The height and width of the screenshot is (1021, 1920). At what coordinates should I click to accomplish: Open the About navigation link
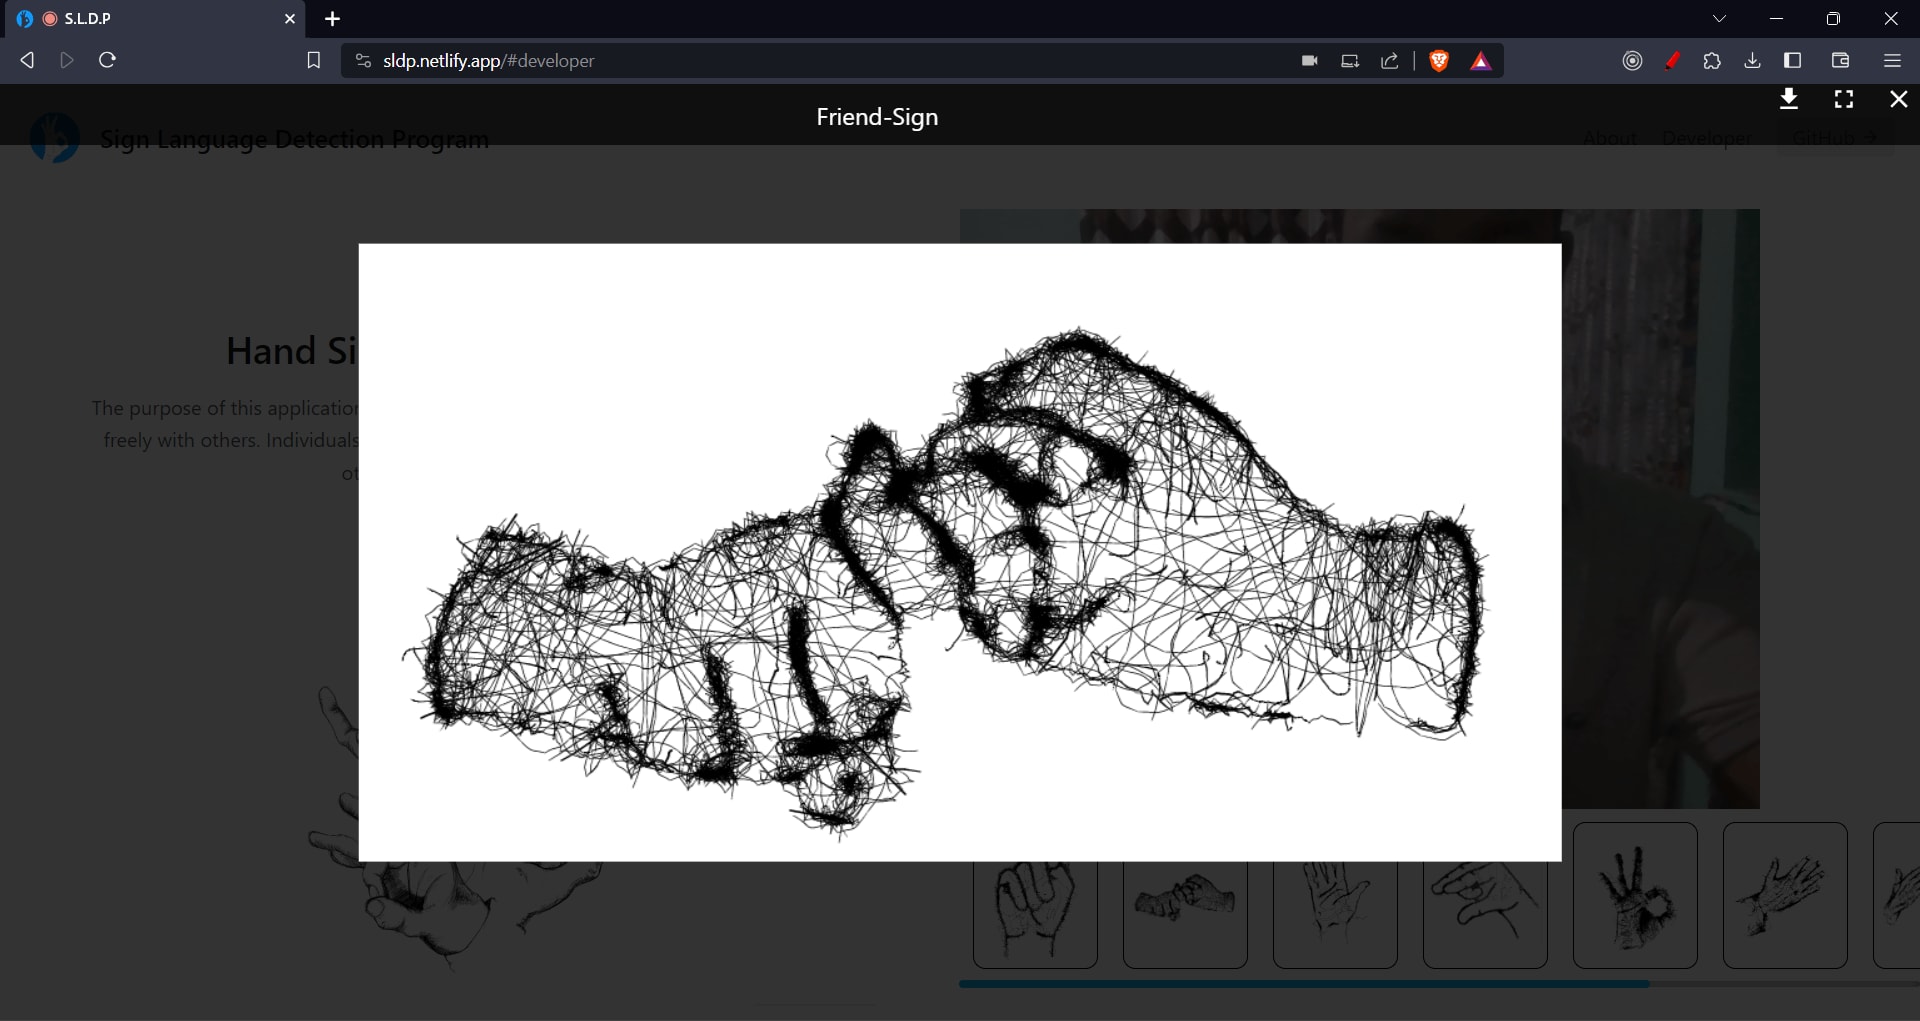[1610, 138]
